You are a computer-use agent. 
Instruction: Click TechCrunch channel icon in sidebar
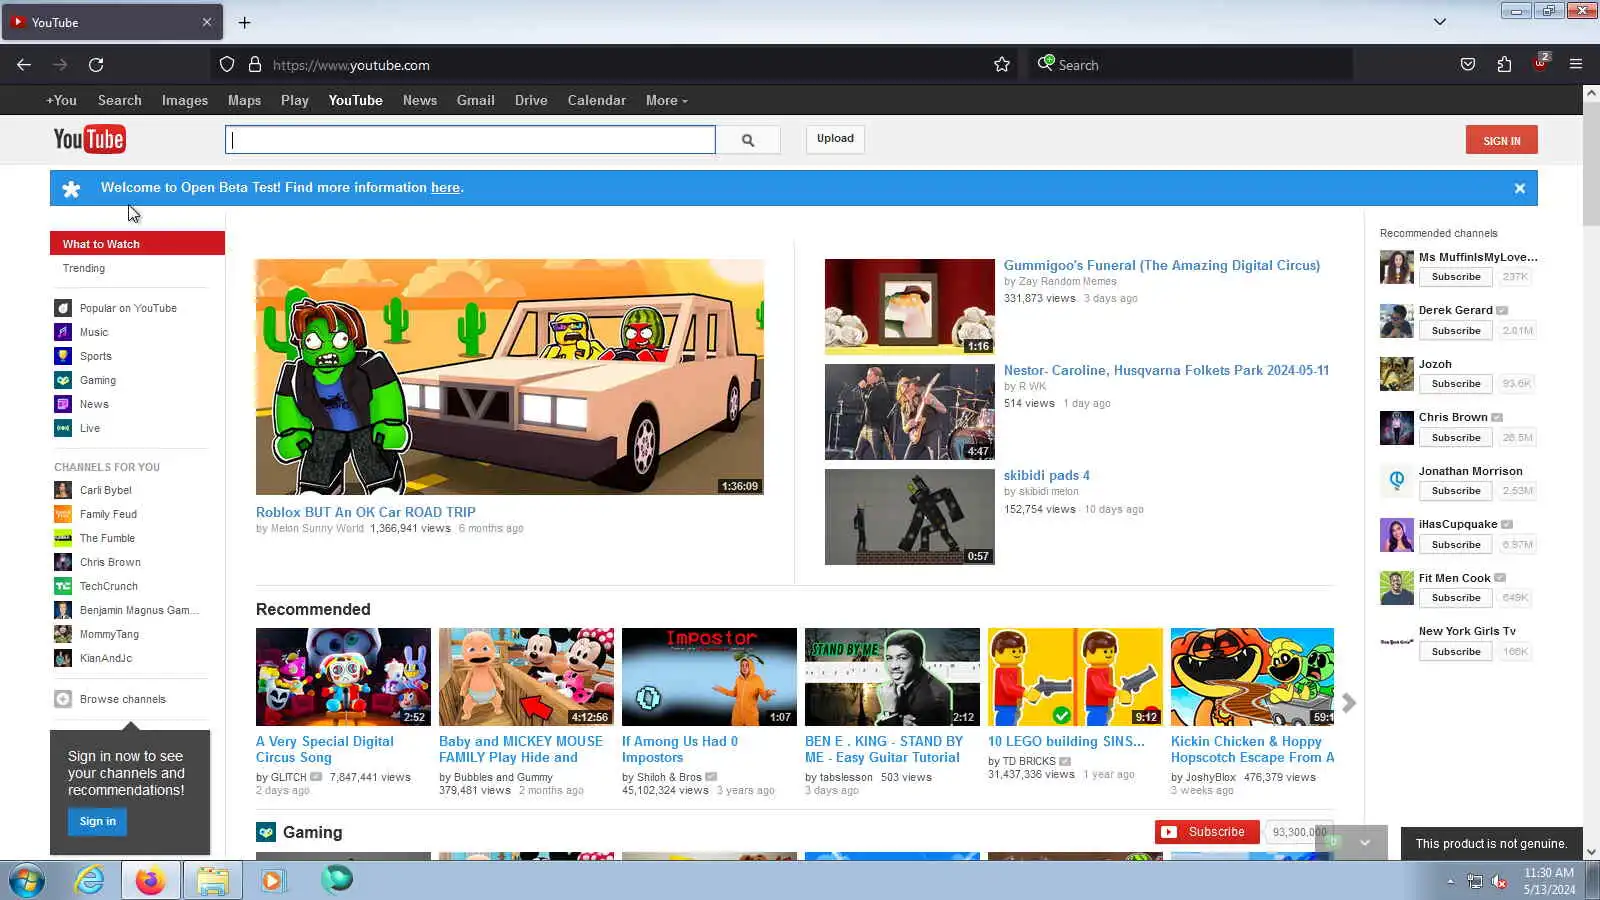coord(63,586)
